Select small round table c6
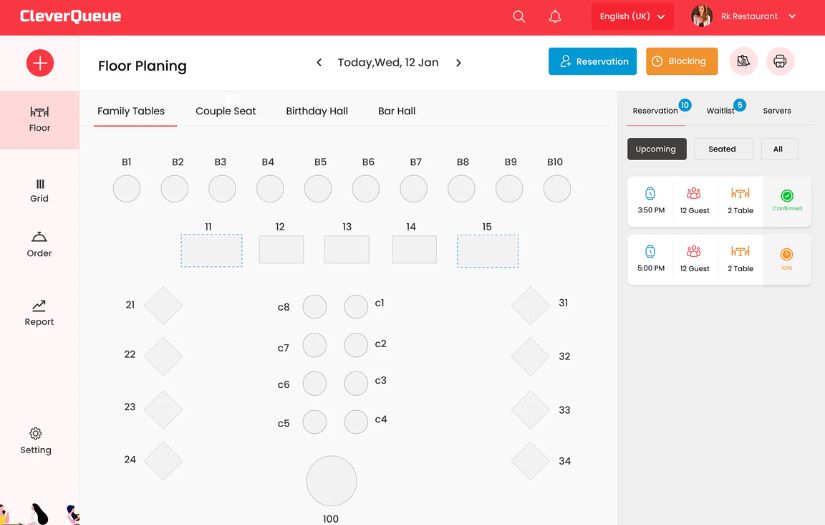Image resolution: width=825 pixels, height=525 pixels. pyautogui.click(x=315, y=383)
